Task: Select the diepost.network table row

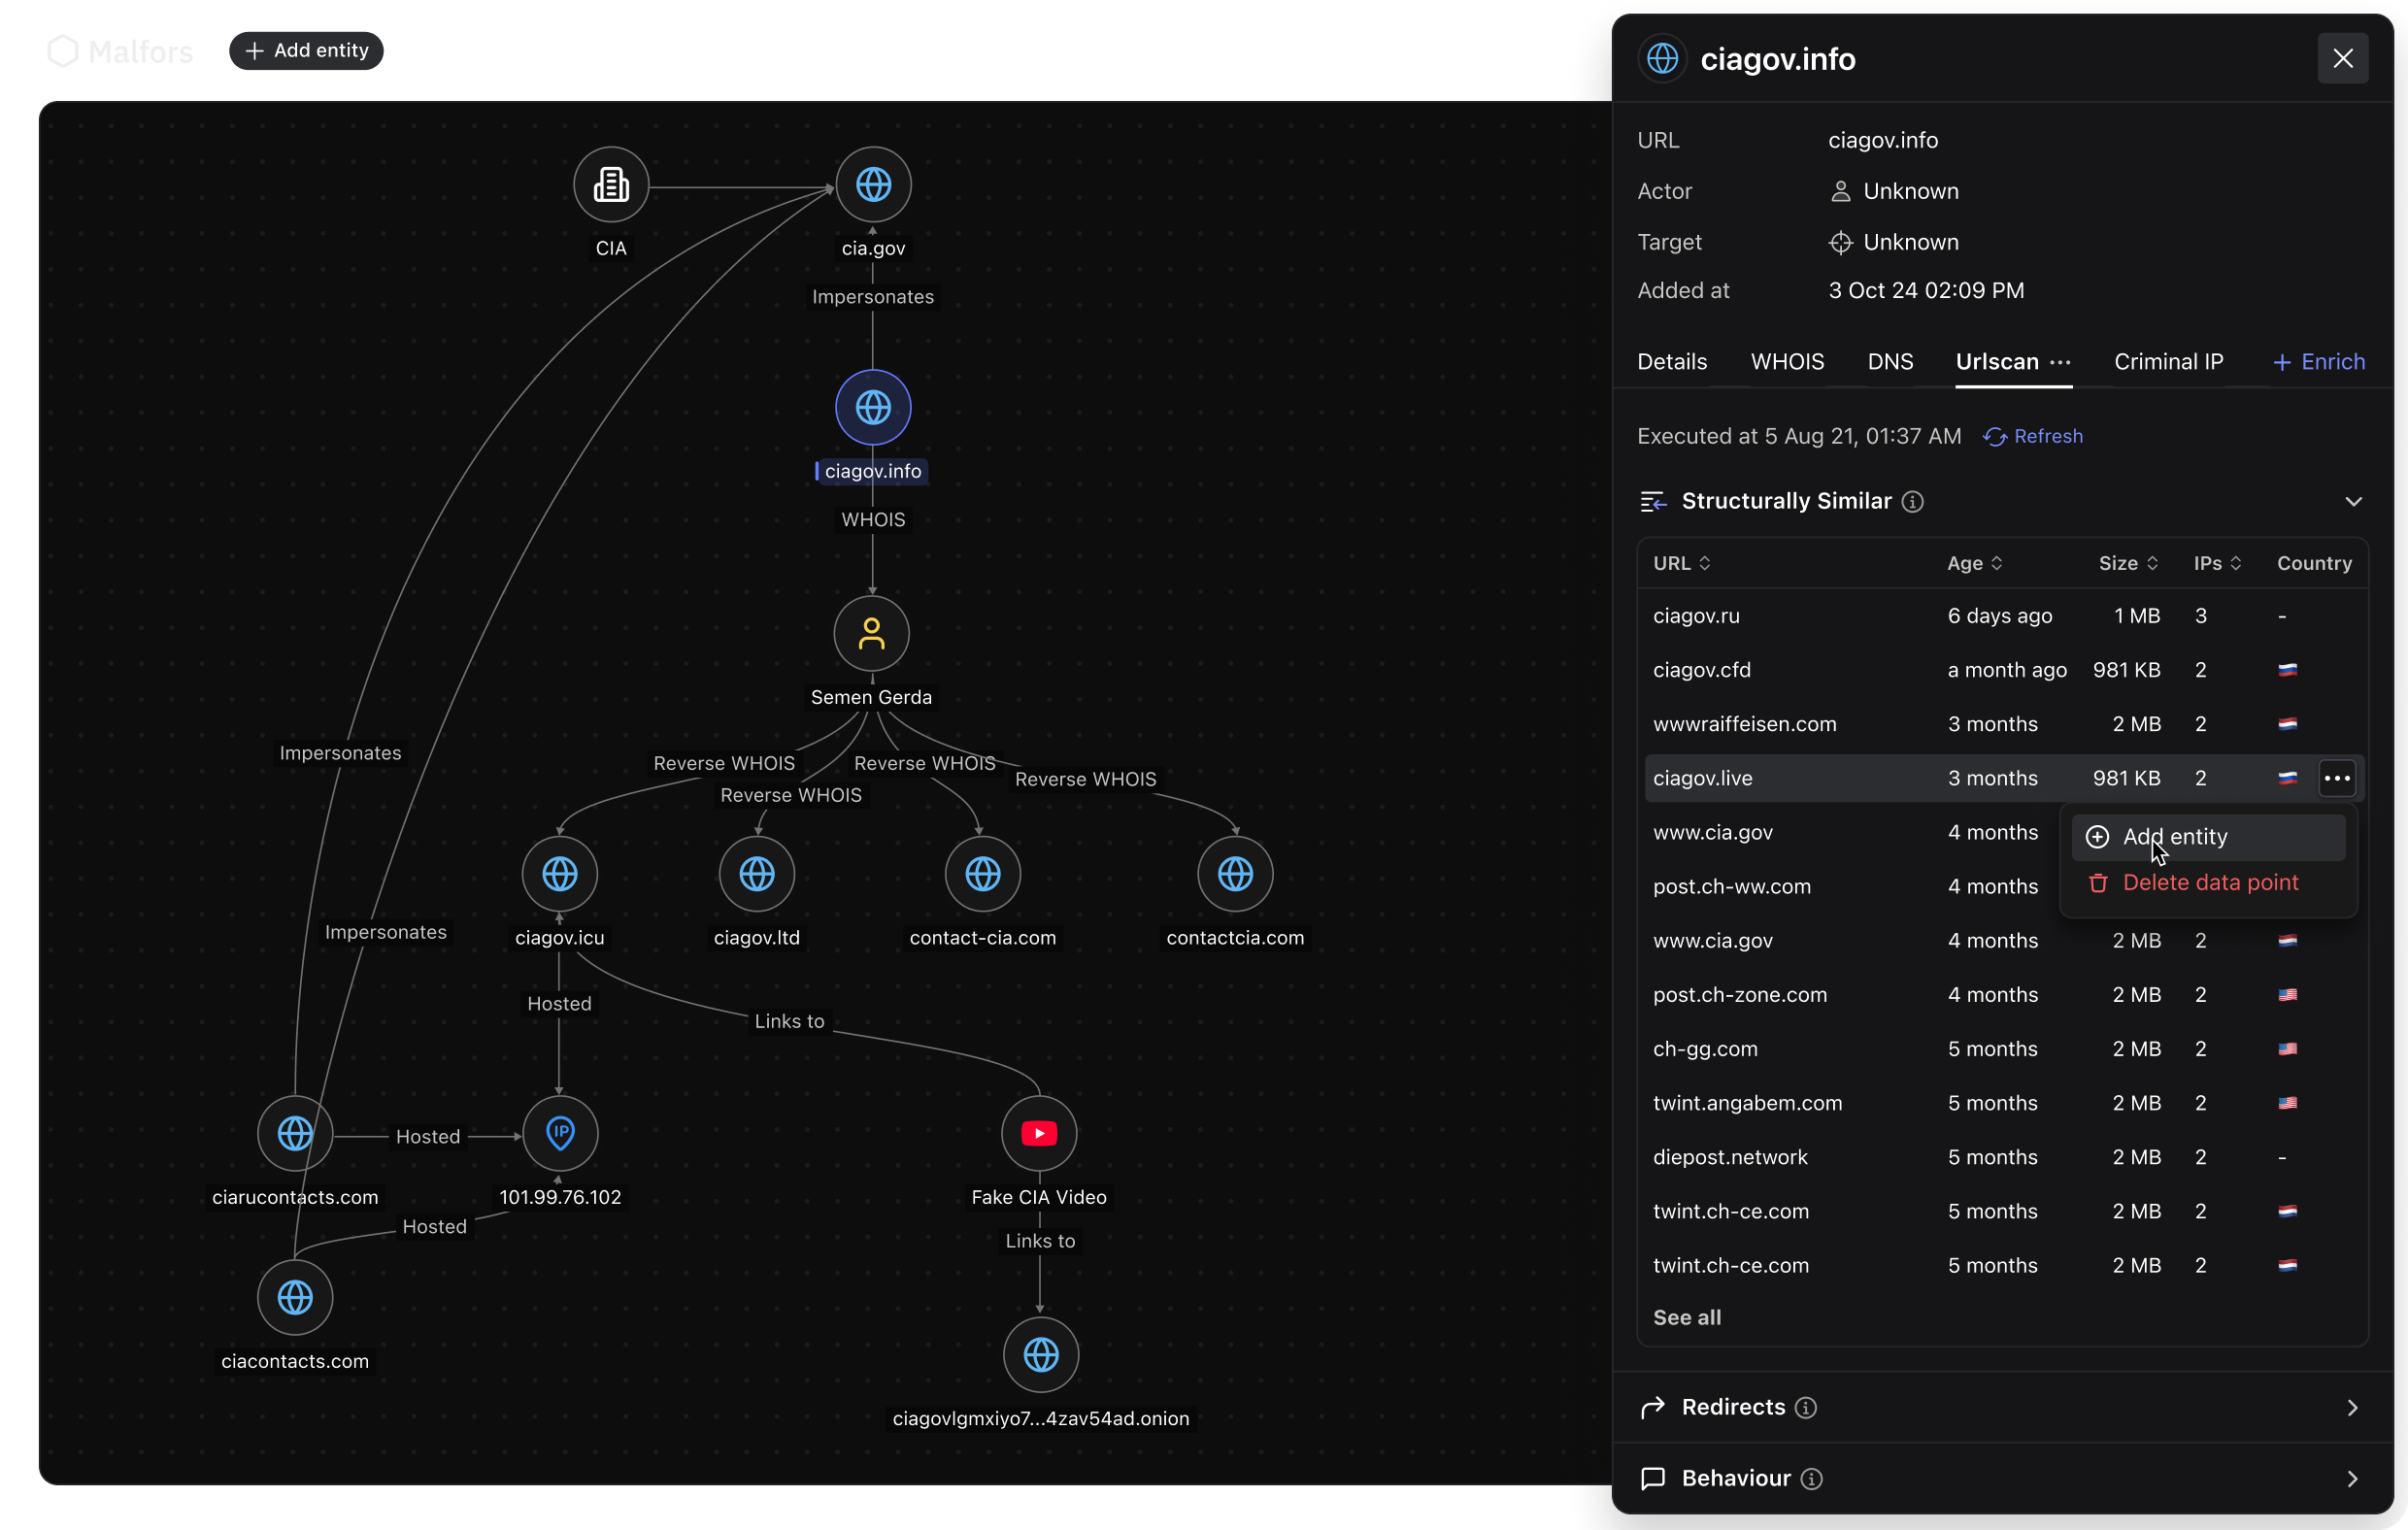Action: click(x=2003, y=1157)
